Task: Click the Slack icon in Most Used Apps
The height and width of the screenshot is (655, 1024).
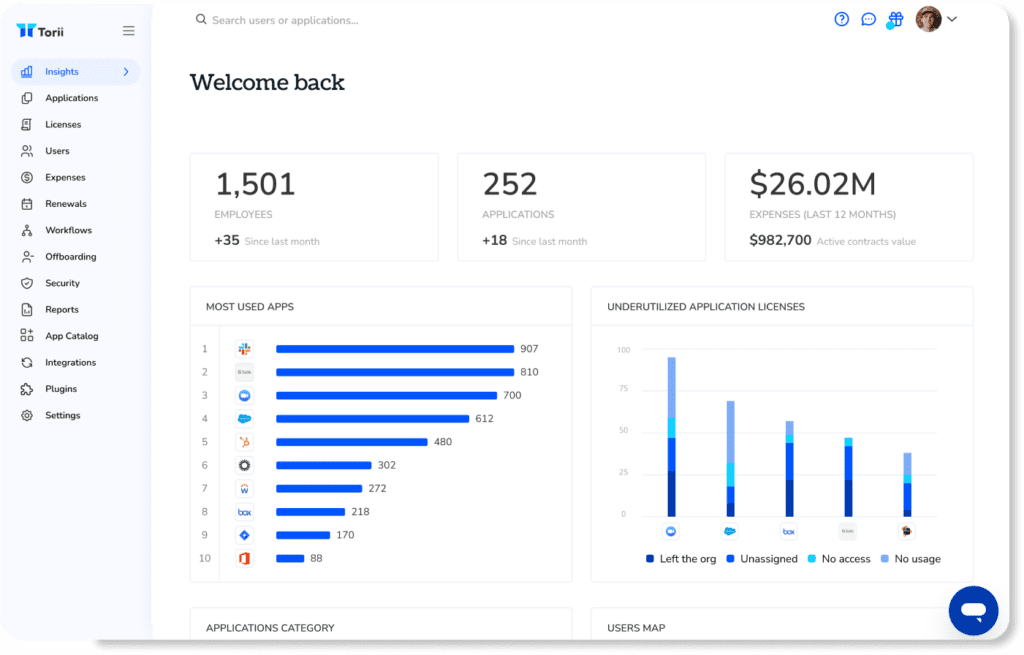Action: (x=244, y=349)
